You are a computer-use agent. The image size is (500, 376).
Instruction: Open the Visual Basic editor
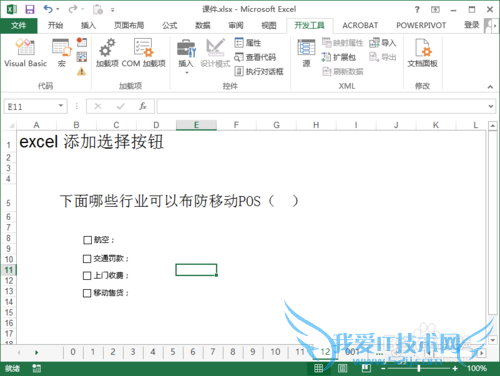tap(25, 53)
